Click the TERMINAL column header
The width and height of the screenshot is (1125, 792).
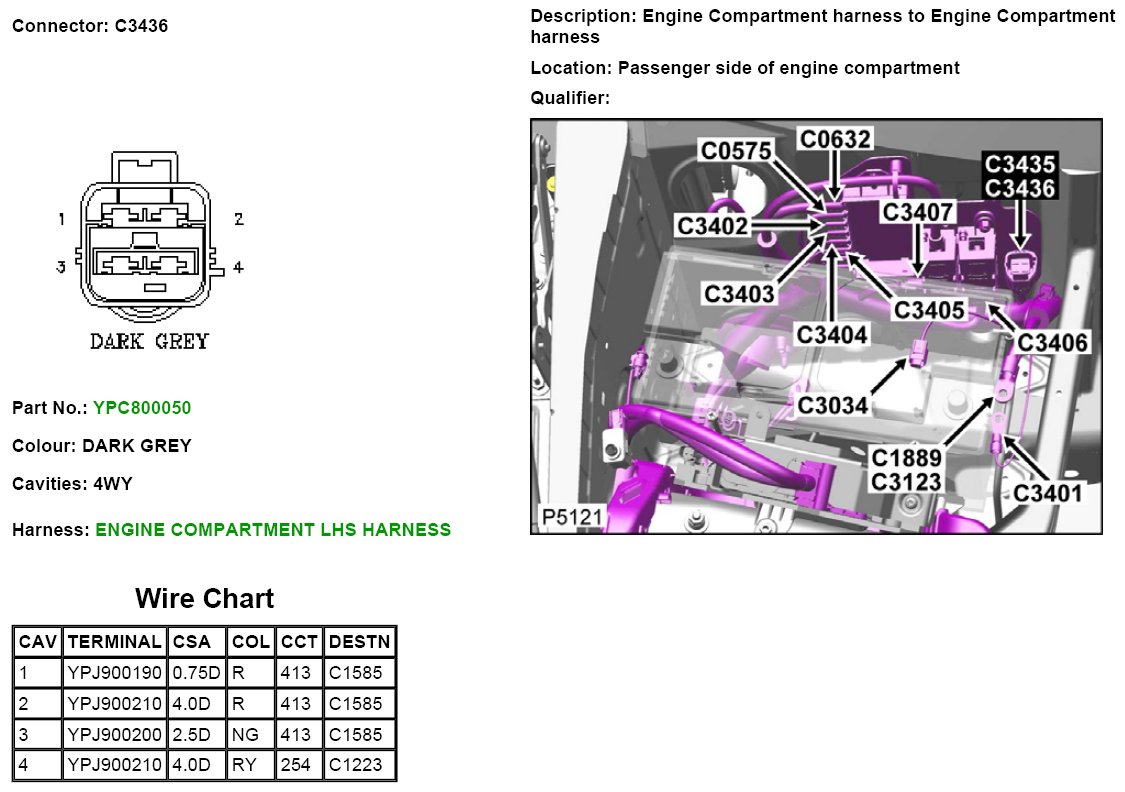[115, 641]
